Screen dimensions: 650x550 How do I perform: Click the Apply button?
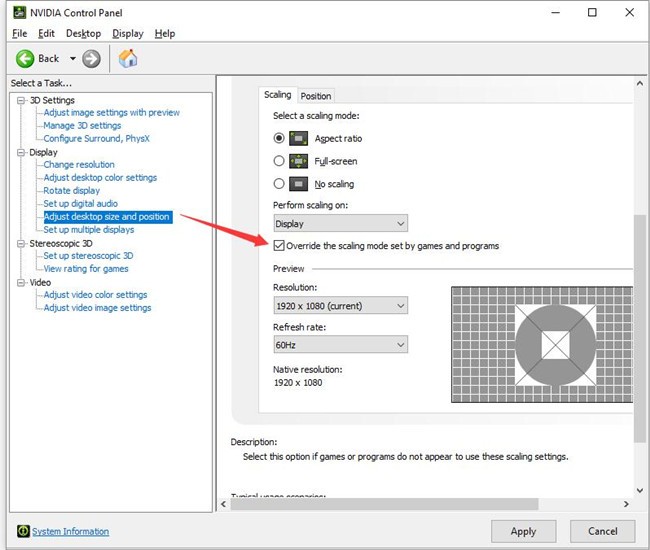[523, 531]
